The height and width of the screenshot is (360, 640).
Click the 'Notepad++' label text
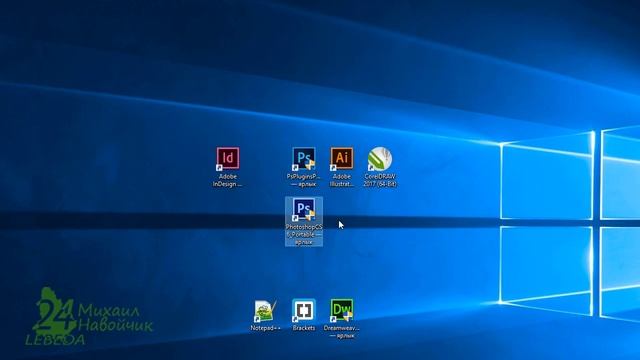click(266, 328)
